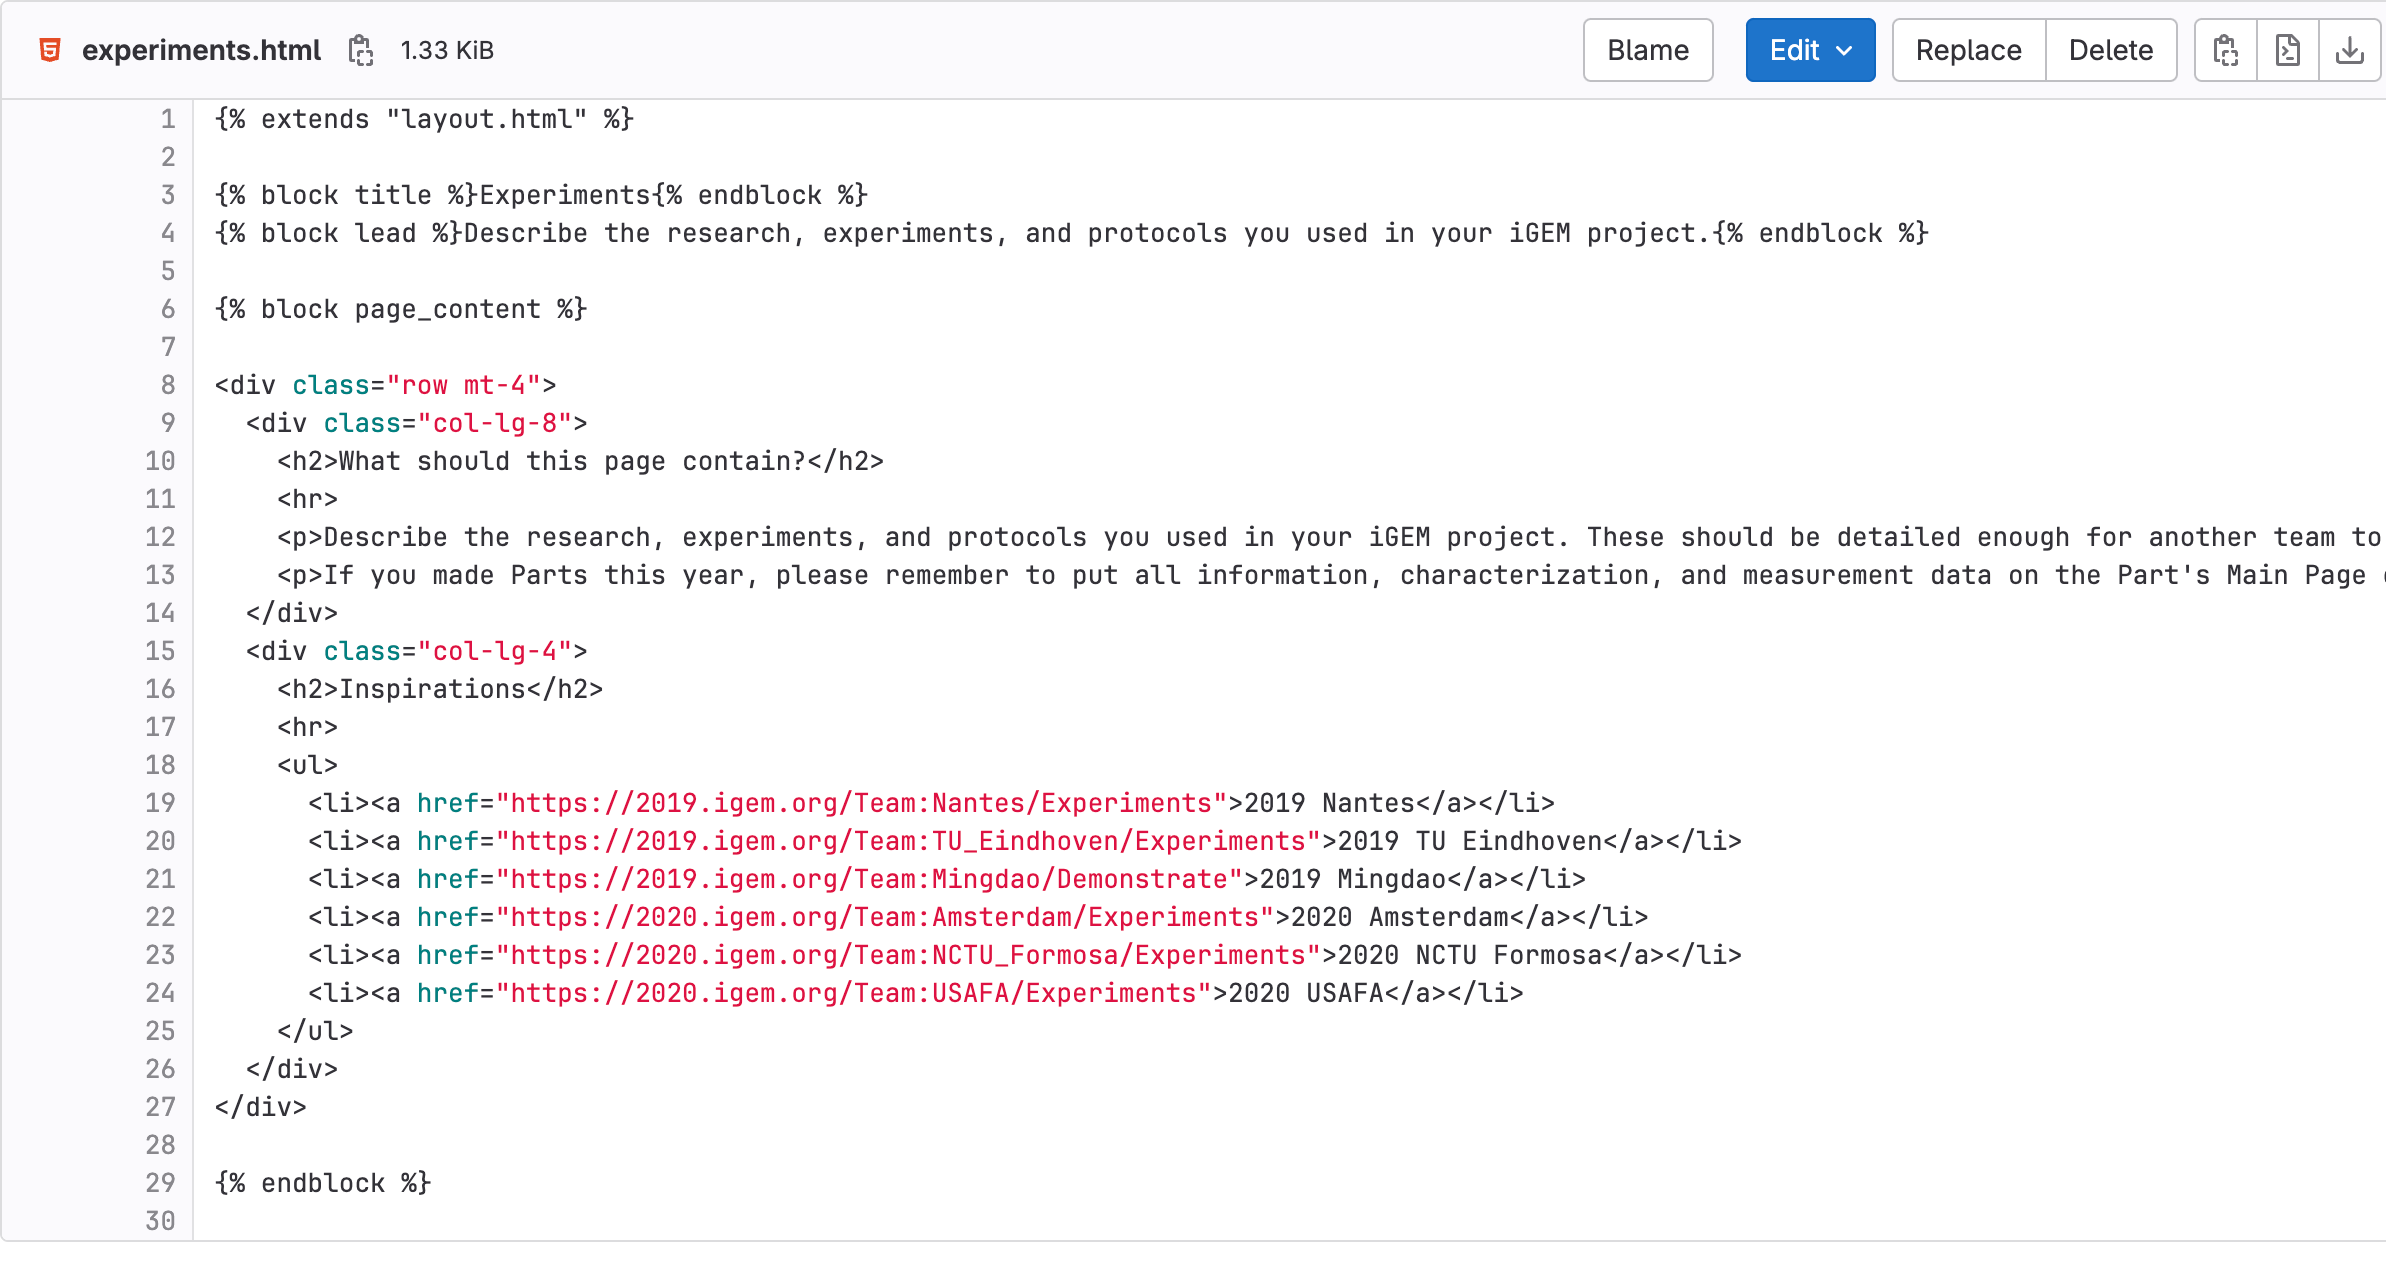Download the experiments.html file
Viewport: 2386px width, 1272px height.
[x=2350, y=49]
